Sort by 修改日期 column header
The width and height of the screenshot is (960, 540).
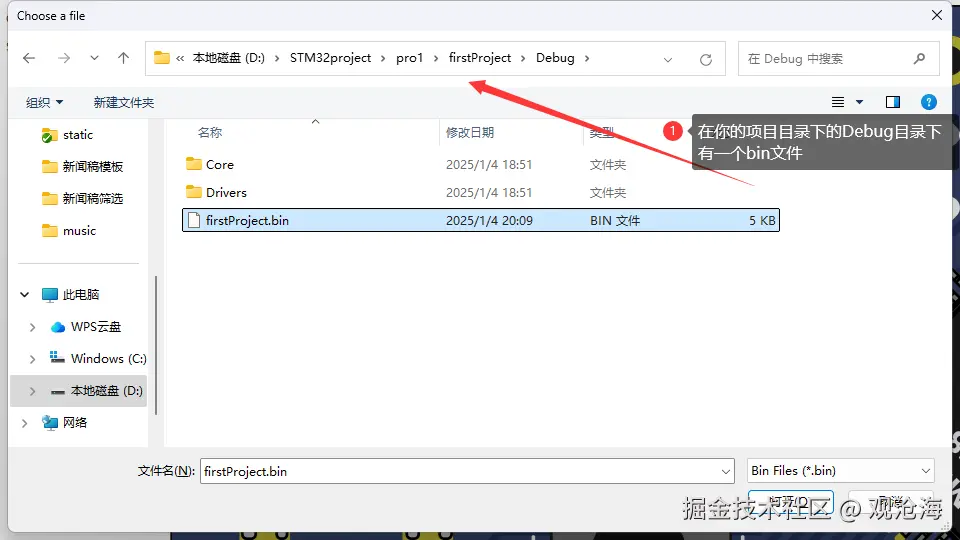point(470,132)
